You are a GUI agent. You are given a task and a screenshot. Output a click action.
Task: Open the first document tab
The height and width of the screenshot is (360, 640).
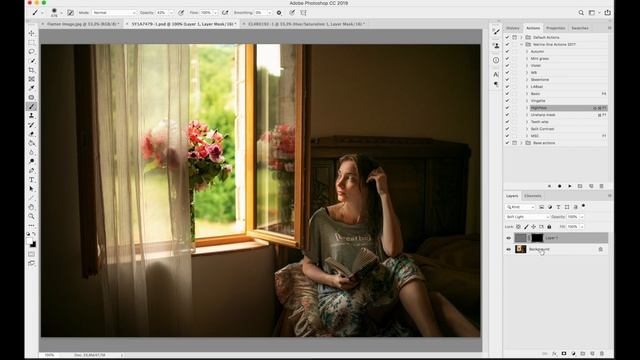(82, 24)
